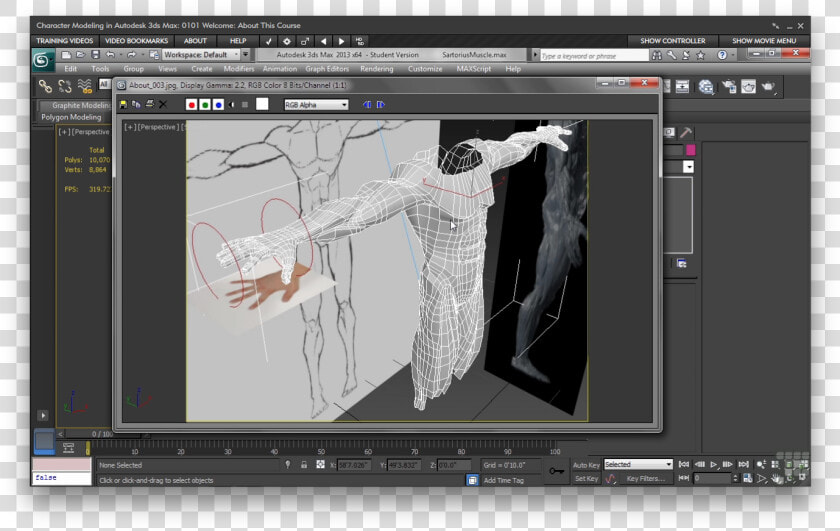Click the white color swatch in image viewer
Screen dimensions: 840x531
click(x=262, y=104)
